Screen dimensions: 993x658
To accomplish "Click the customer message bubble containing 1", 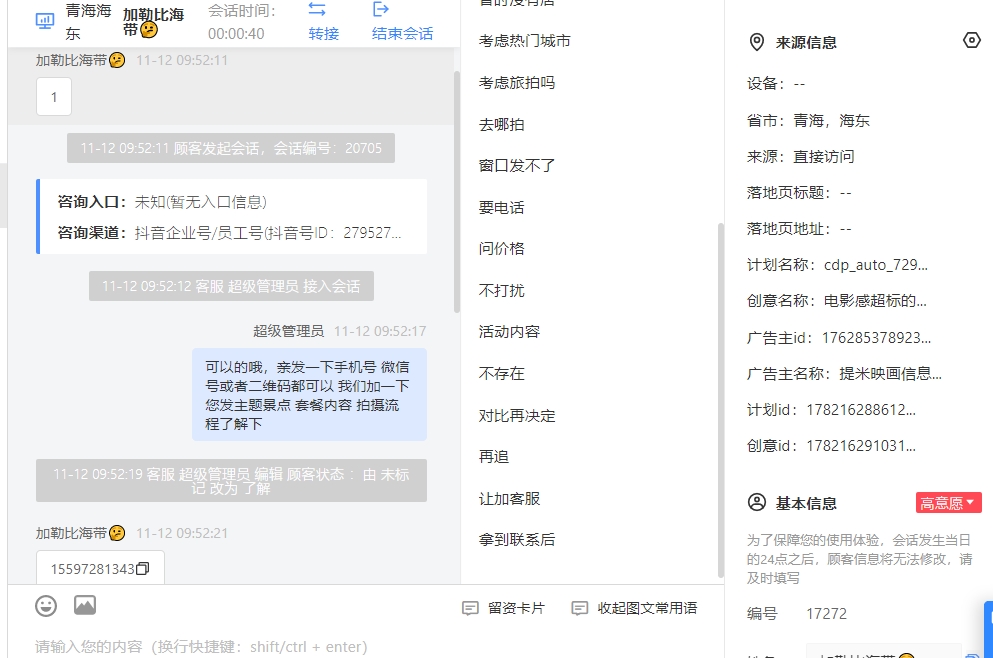I will [54, 97].
